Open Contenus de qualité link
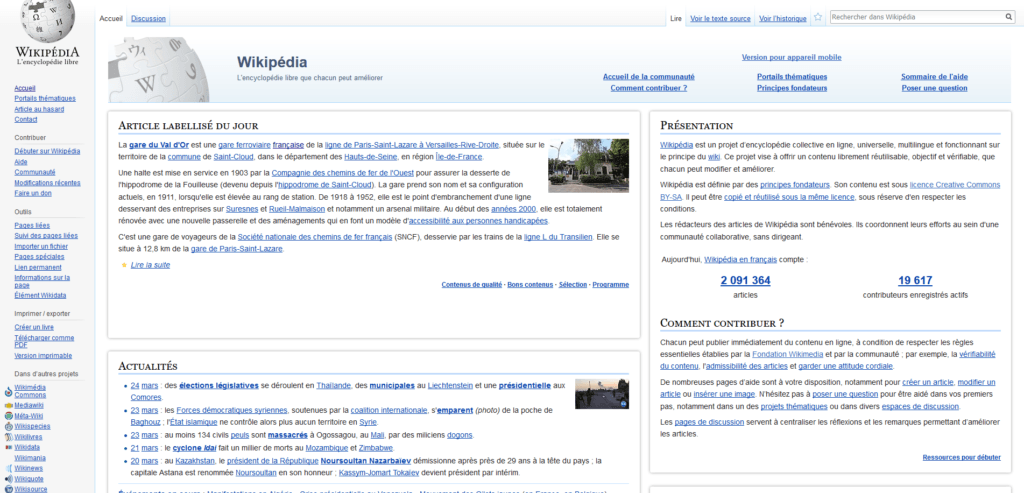 (x=472, y=285)
